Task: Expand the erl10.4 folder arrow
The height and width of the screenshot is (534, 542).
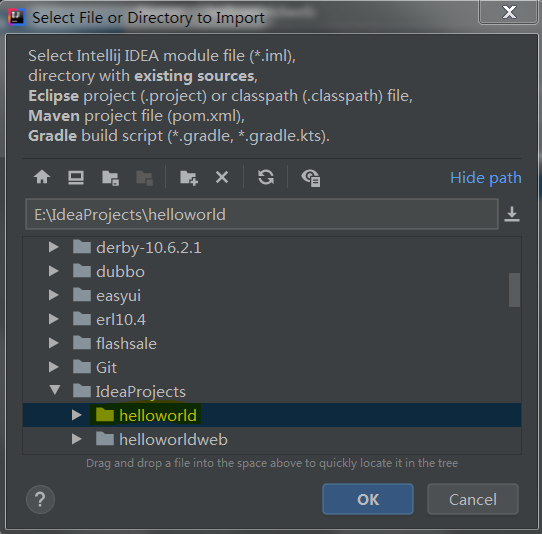Action: (x=54, y=319)
